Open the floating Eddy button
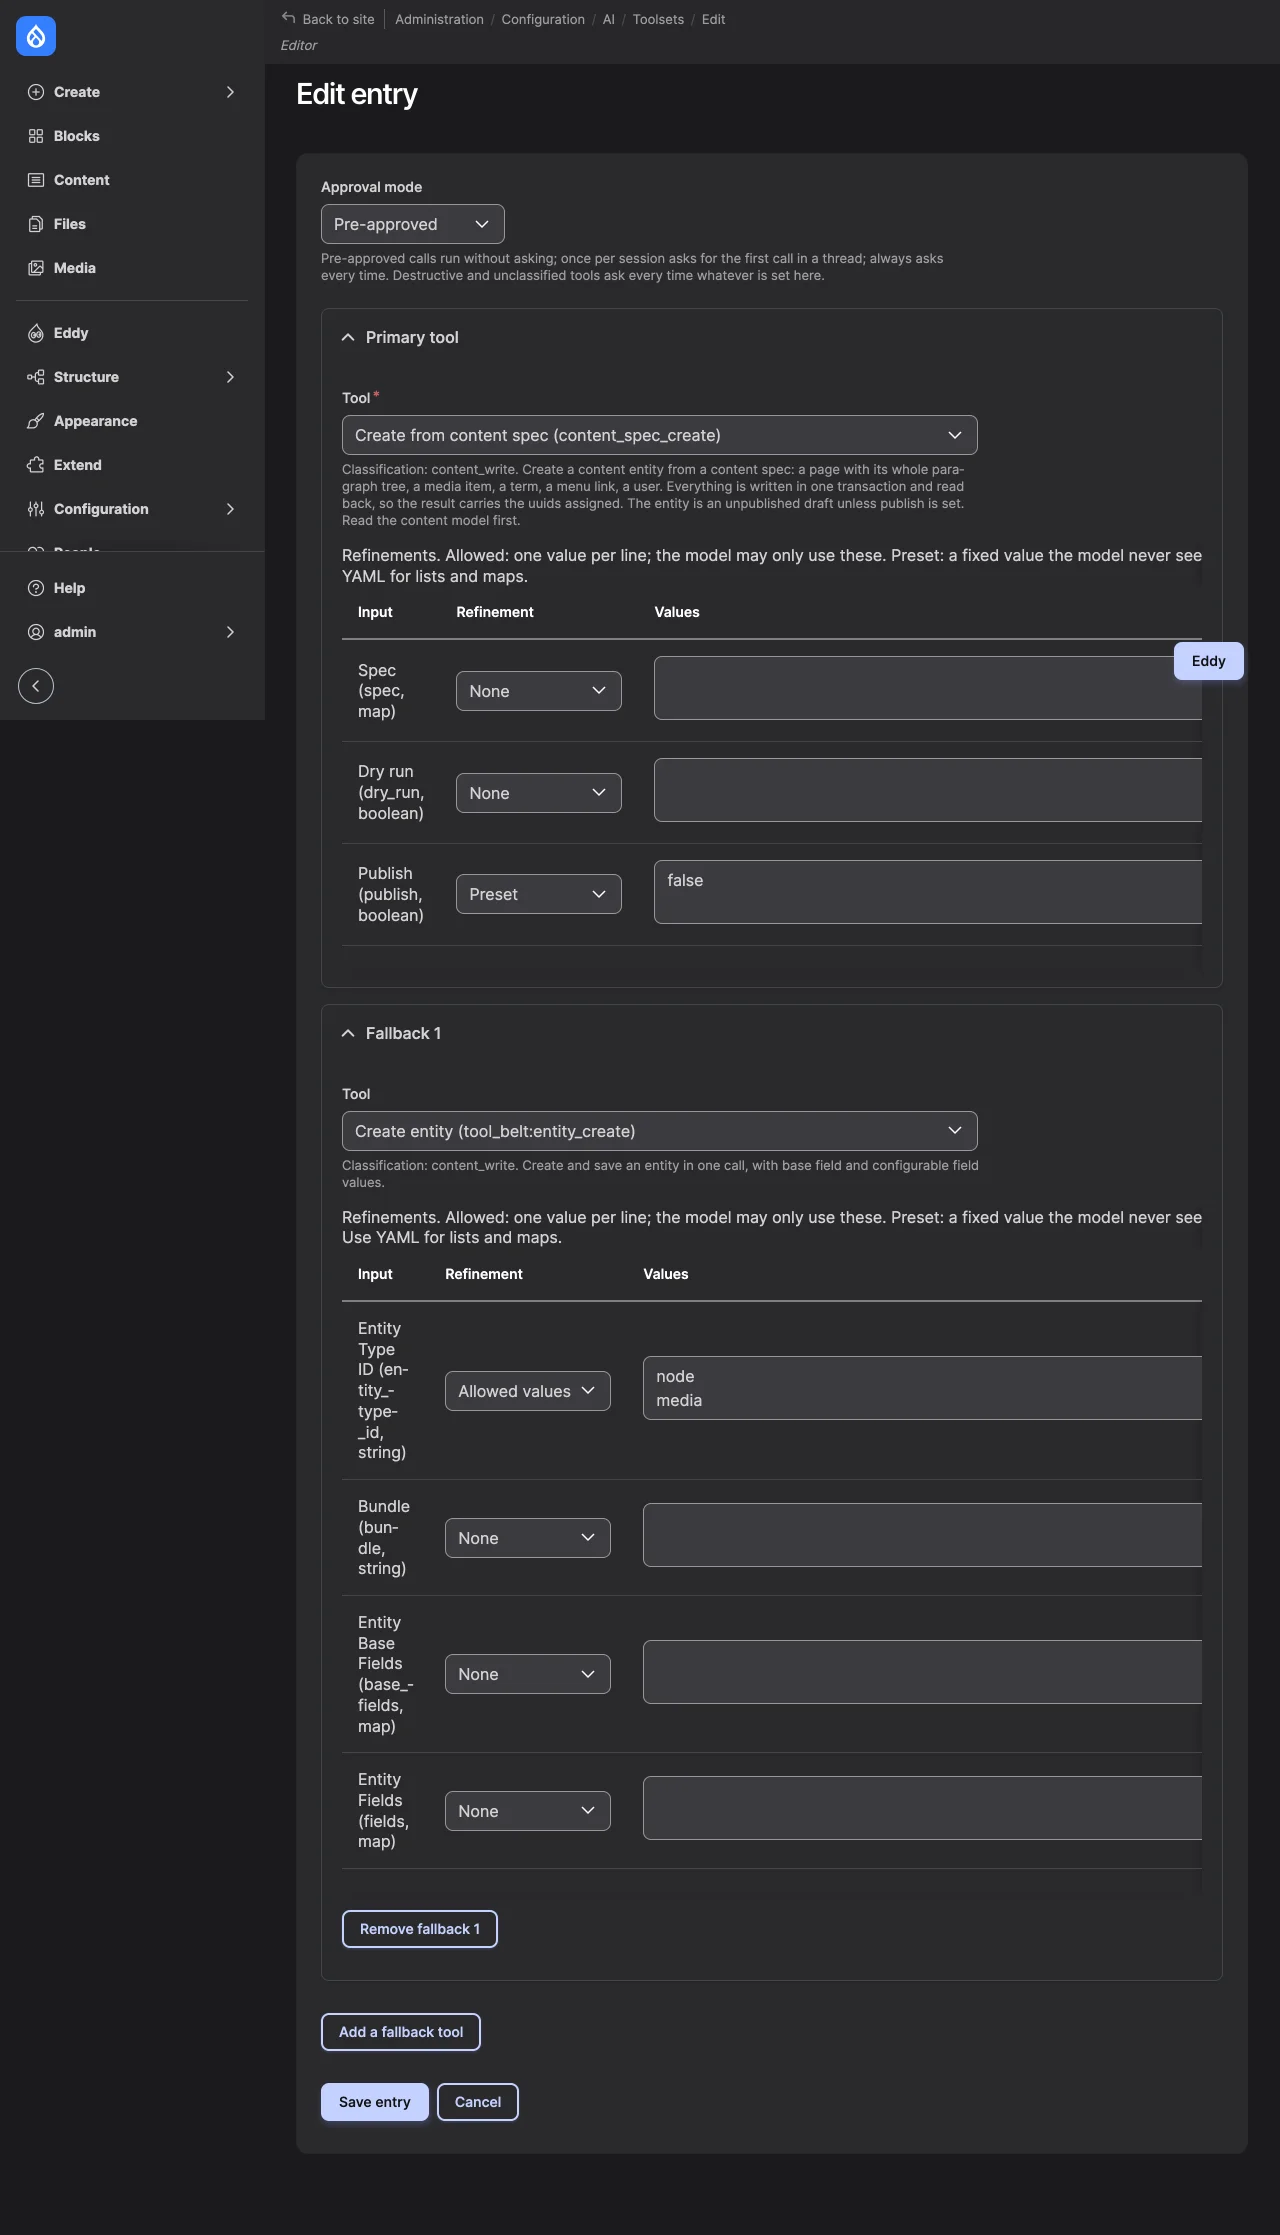Screen dimensions: 1280x2235 (1208, 661)
